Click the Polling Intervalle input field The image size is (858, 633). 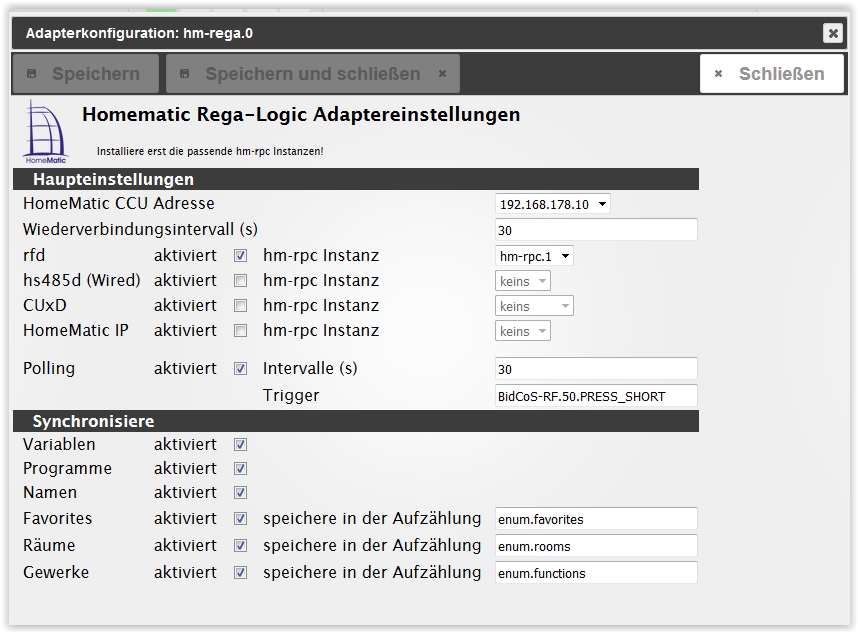tap(596, 369)
